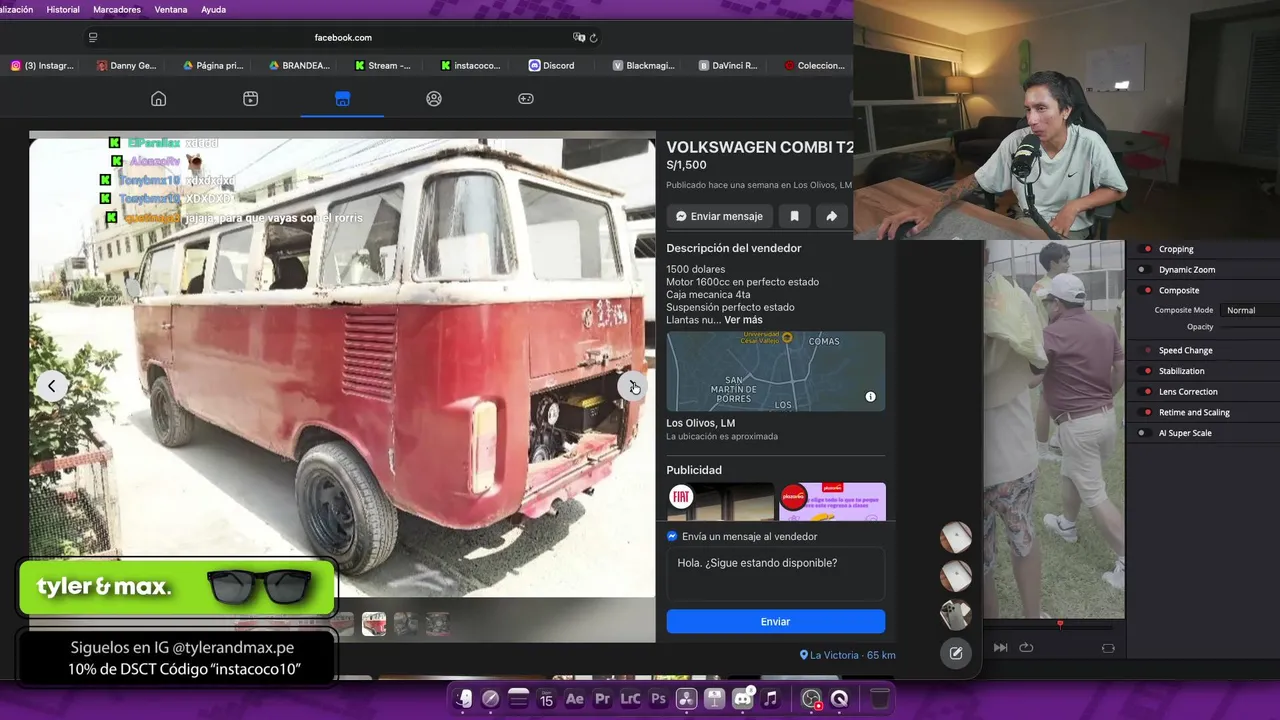Open the Marcadores menu
1280x720 pixels.
pos(117,9)
